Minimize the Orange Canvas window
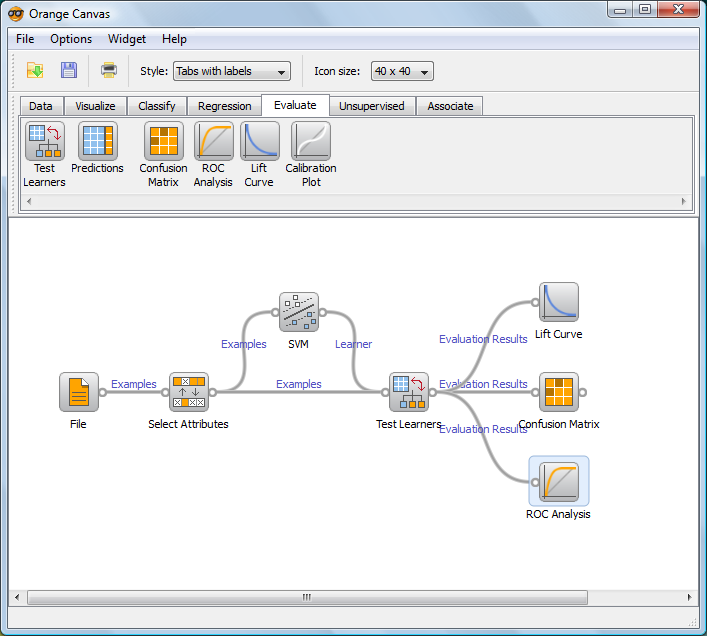Screen dimensions: 707x636 click(x=620, y=10)
